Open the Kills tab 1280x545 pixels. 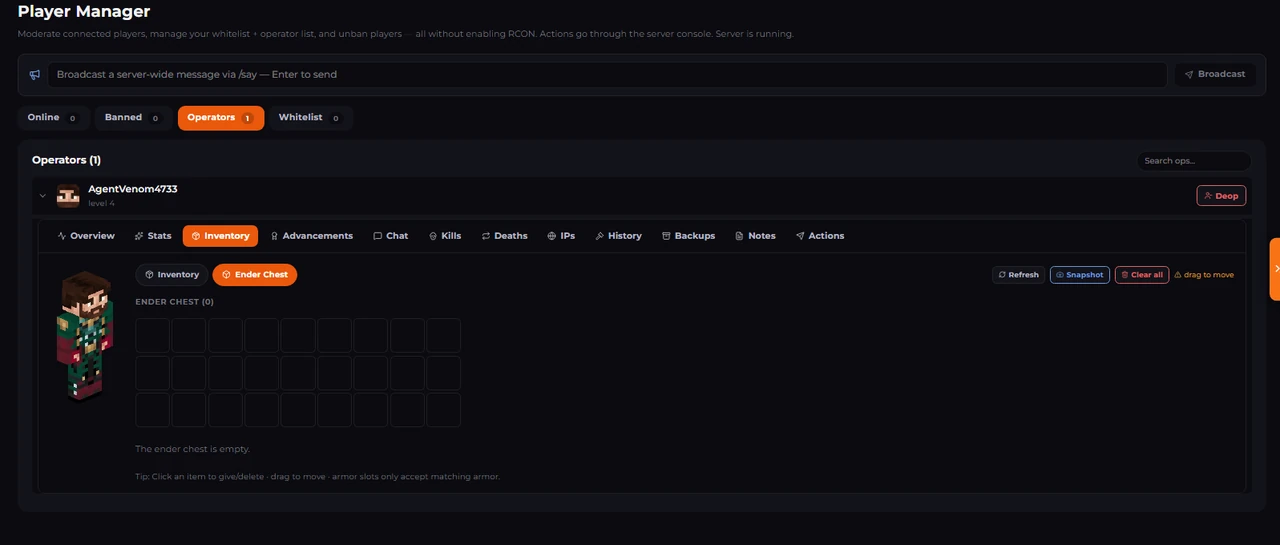445,236
